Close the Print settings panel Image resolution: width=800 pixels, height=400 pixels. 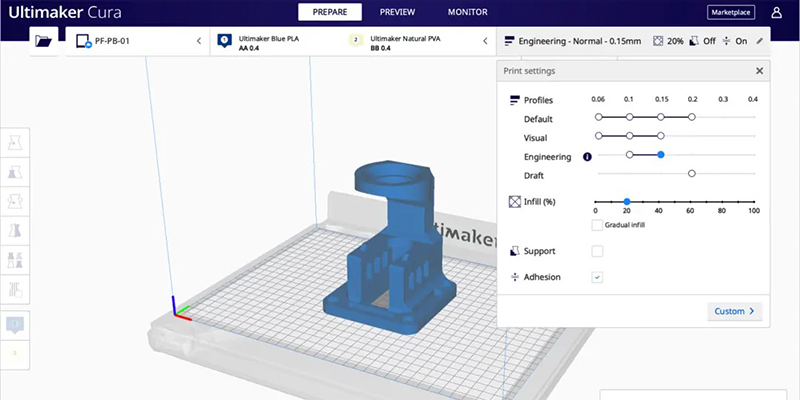(x=759, y=71)
